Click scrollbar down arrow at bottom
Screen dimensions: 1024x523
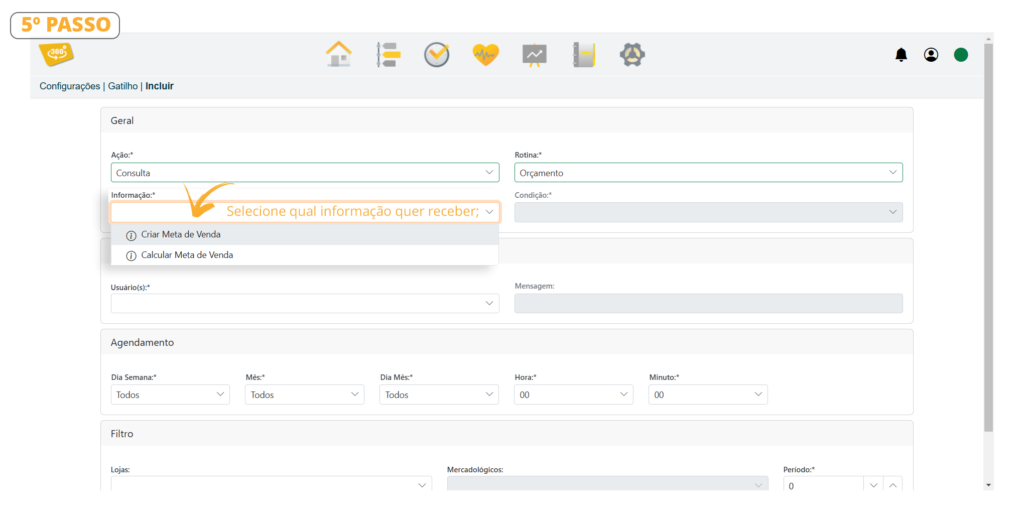point(988,485)
